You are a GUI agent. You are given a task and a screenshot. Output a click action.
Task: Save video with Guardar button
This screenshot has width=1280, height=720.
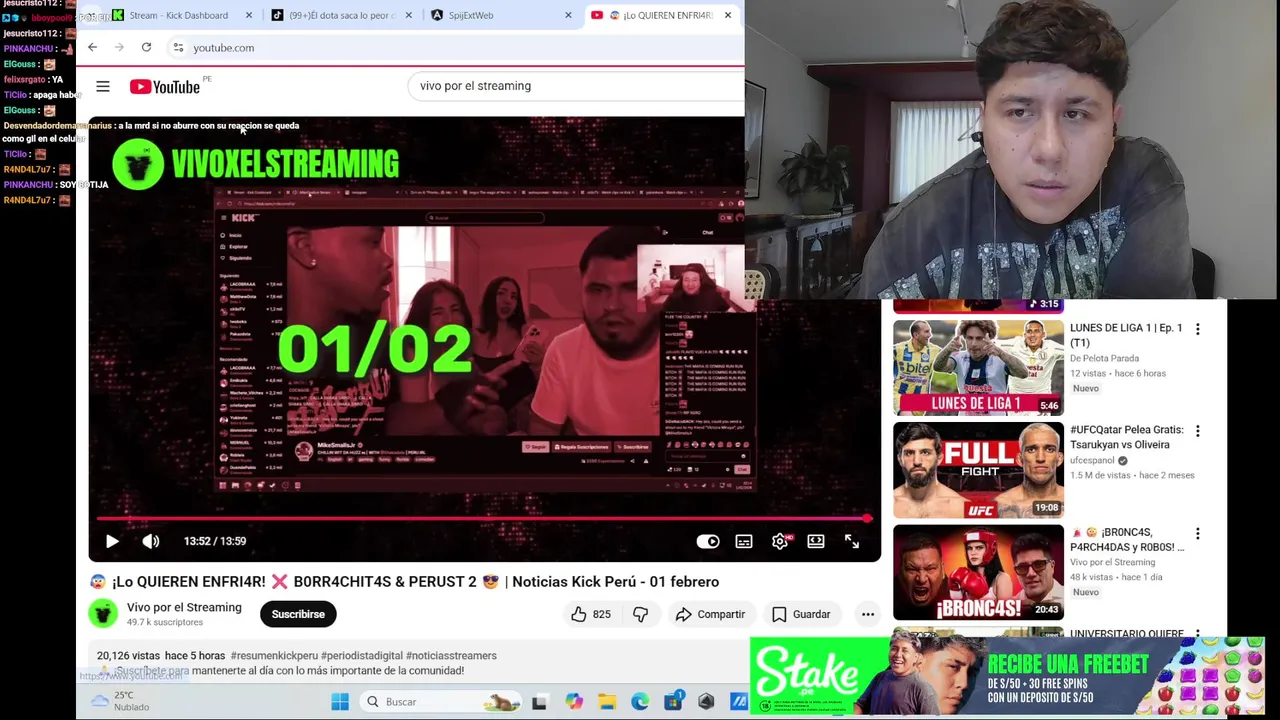tap(801, 614)
